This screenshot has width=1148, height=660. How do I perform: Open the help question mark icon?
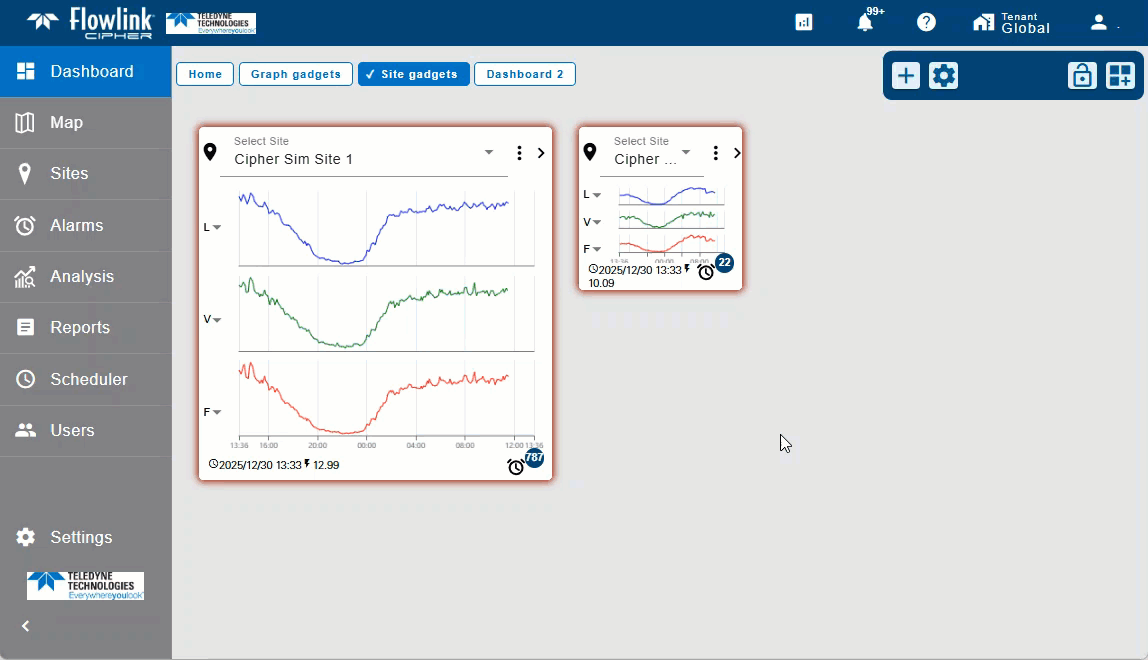[x=926, y=22]
